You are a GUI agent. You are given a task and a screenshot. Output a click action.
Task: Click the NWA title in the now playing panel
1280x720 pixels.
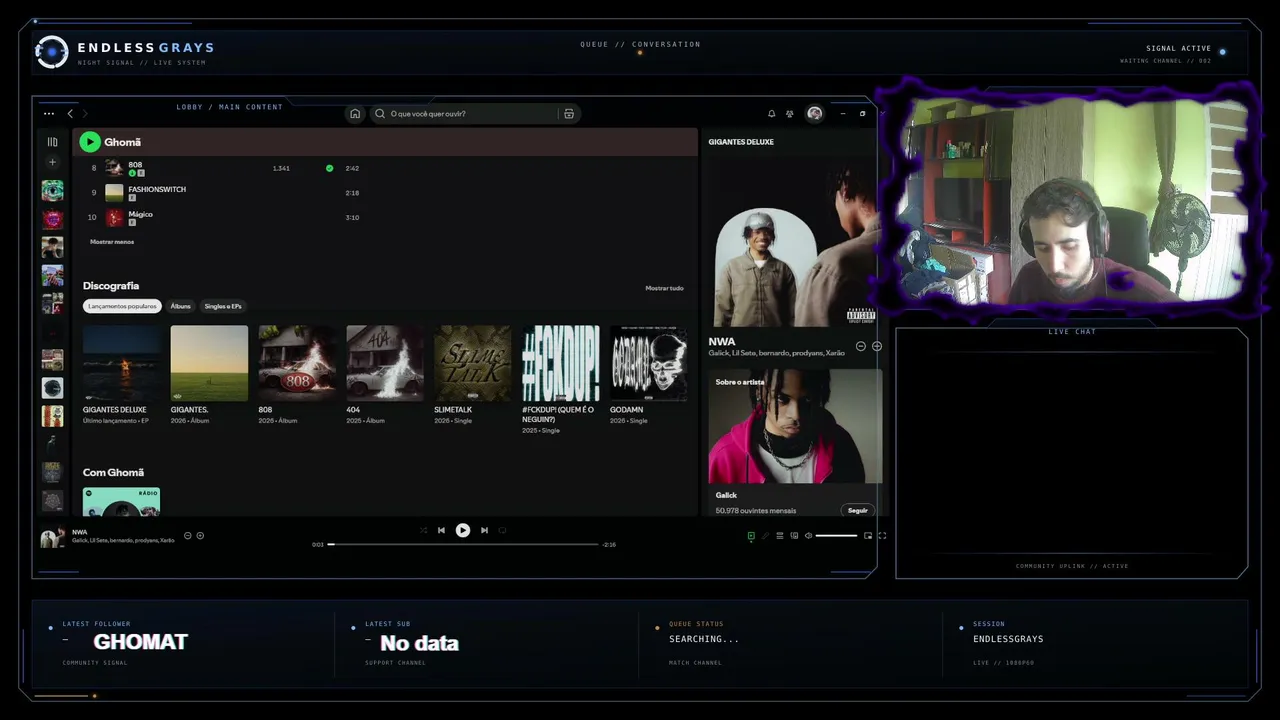722,342
